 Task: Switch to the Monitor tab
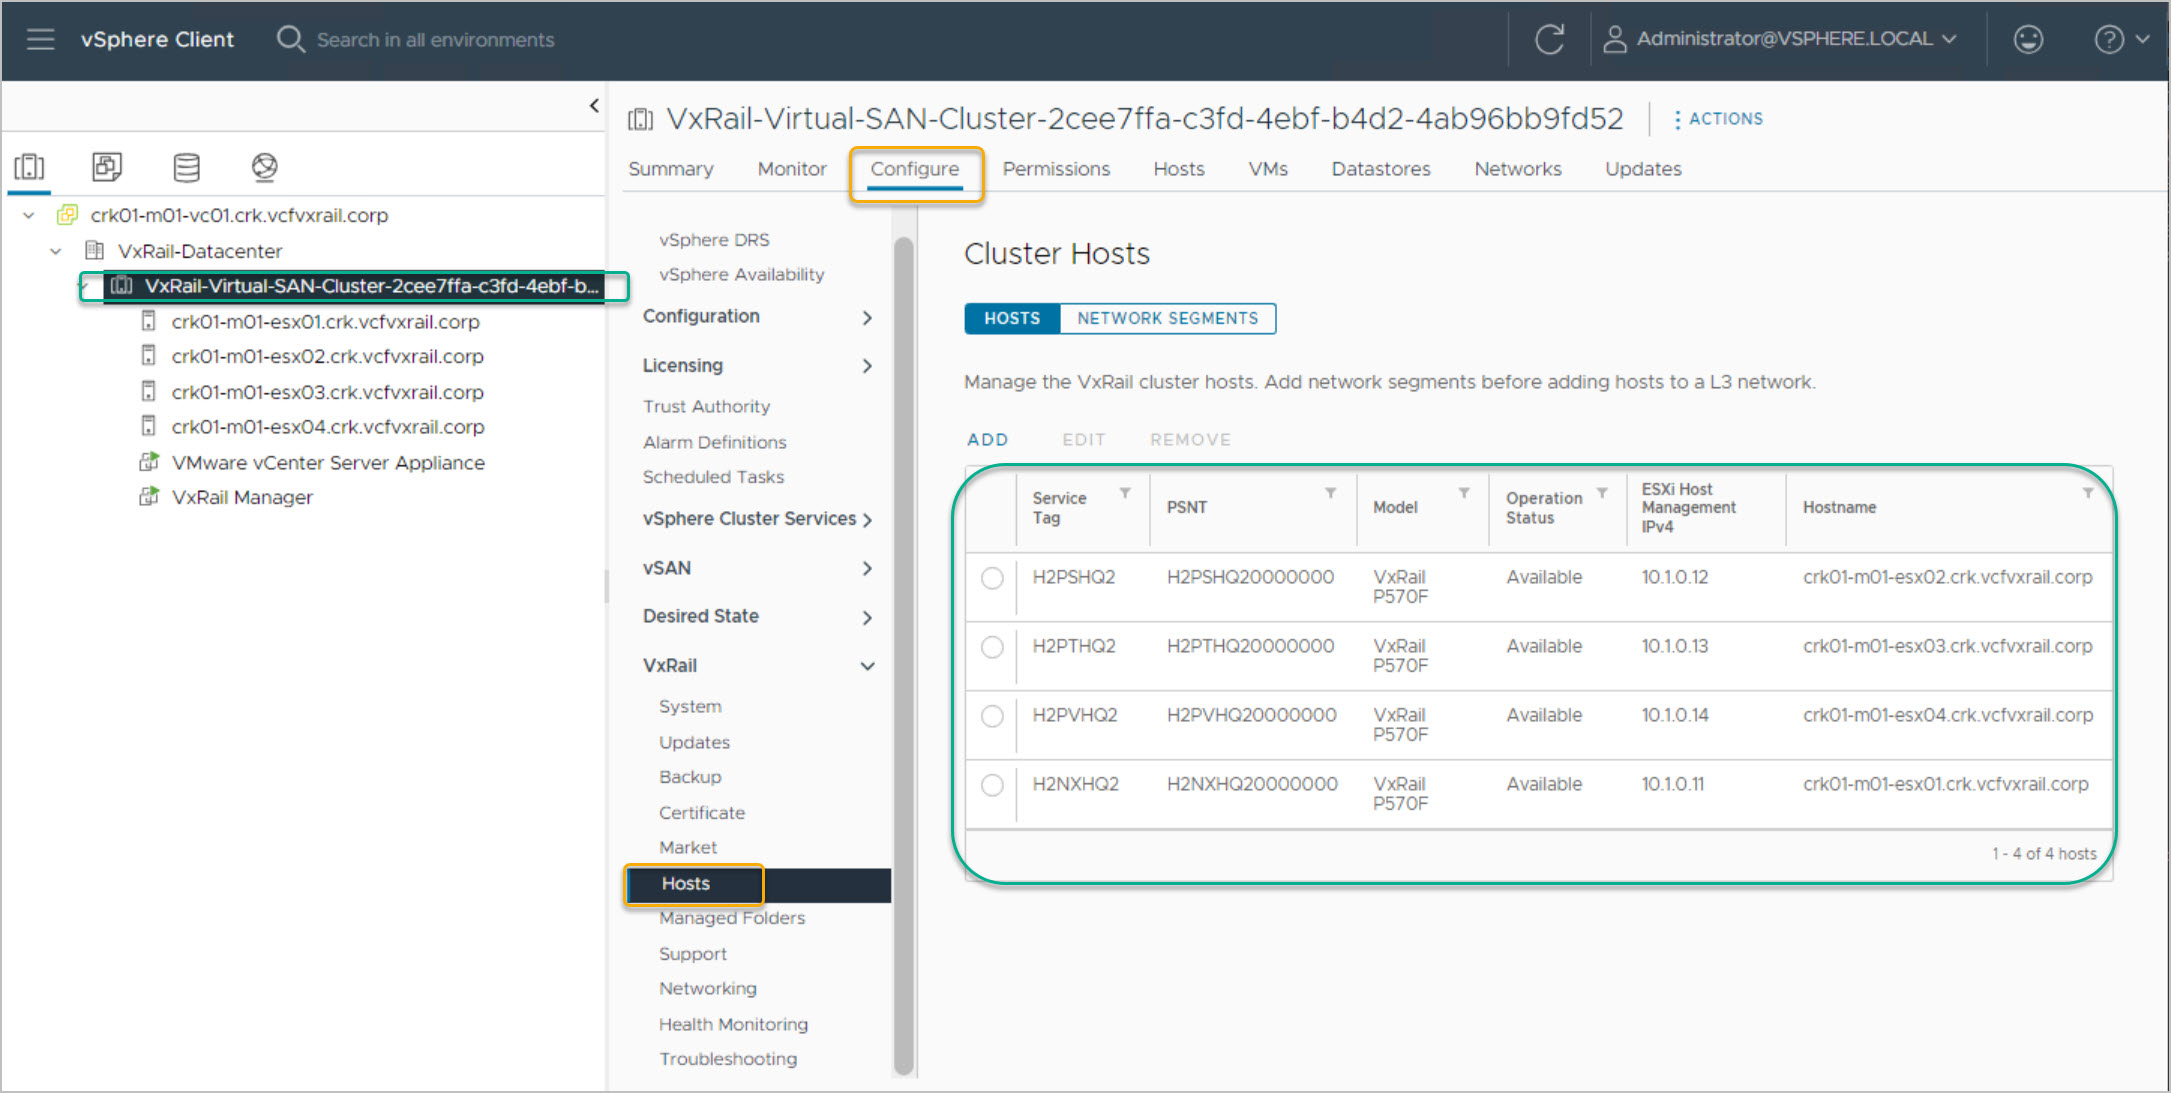[791, 169]
